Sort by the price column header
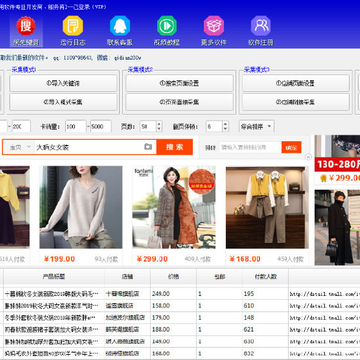The width and height of the screenshot is (360, 360). [173, 276]
